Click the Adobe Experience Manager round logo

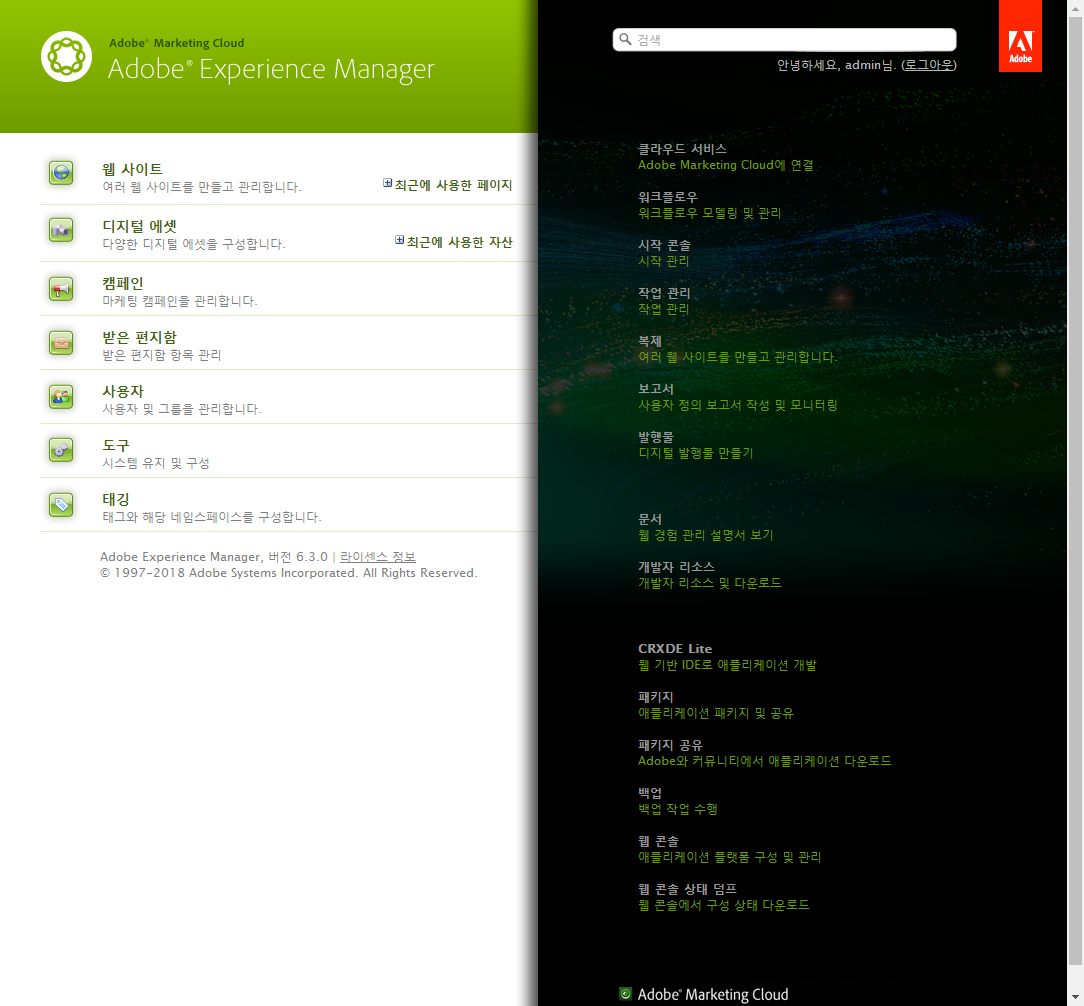pos(66,56)
